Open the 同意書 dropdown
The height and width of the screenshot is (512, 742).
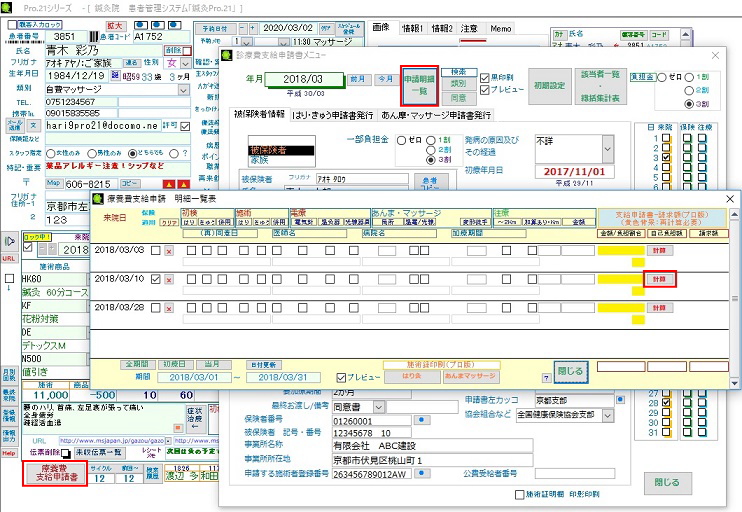click(x=379, y=407)
